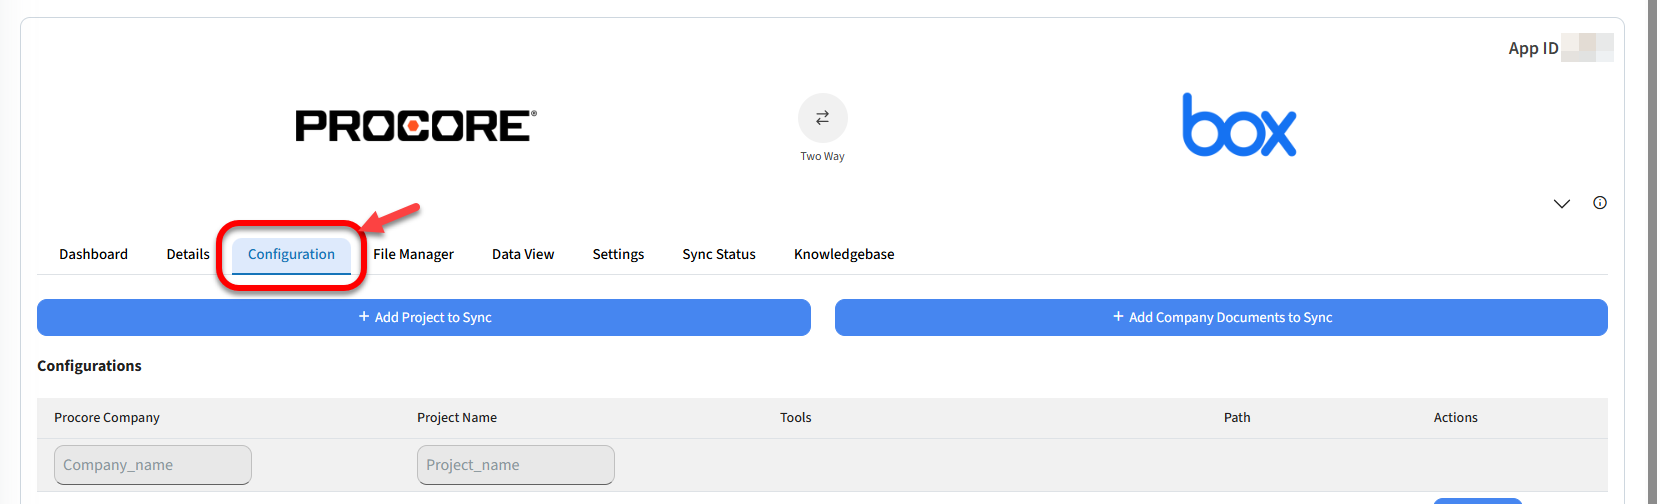Switch to the Settings tab

tap(618, 254)
